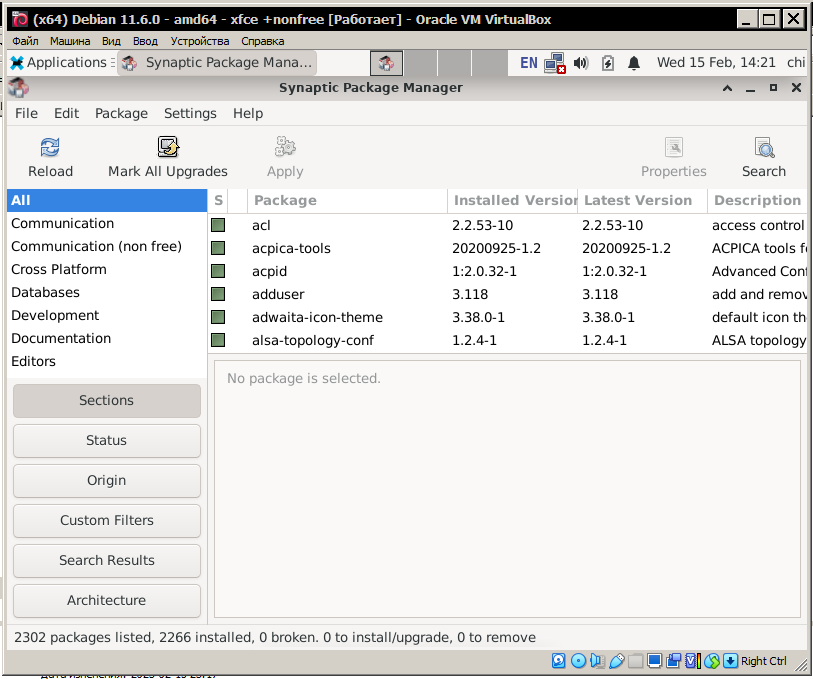
Task: Open the Applications menu in xfce panel
Action: pyautogui.click(x=61, y=63)
